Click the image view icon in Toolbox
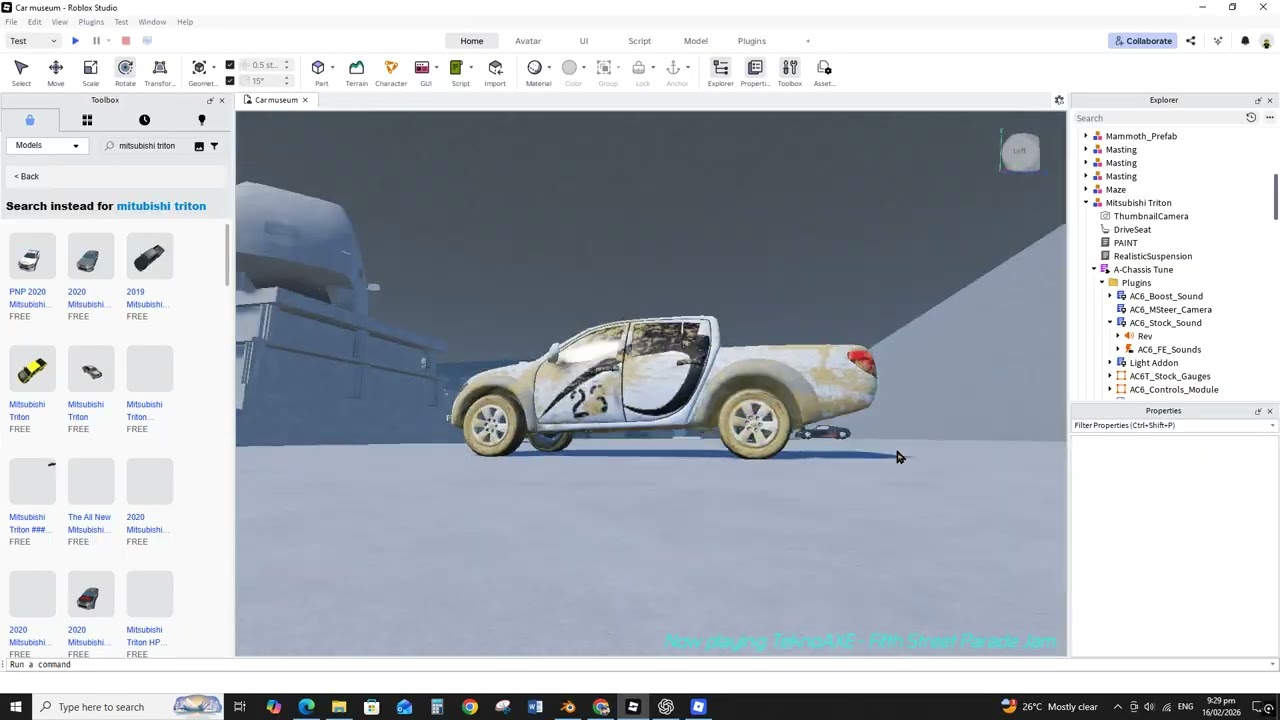Screen dimensions: 1280x720 [x=199, y=146]
